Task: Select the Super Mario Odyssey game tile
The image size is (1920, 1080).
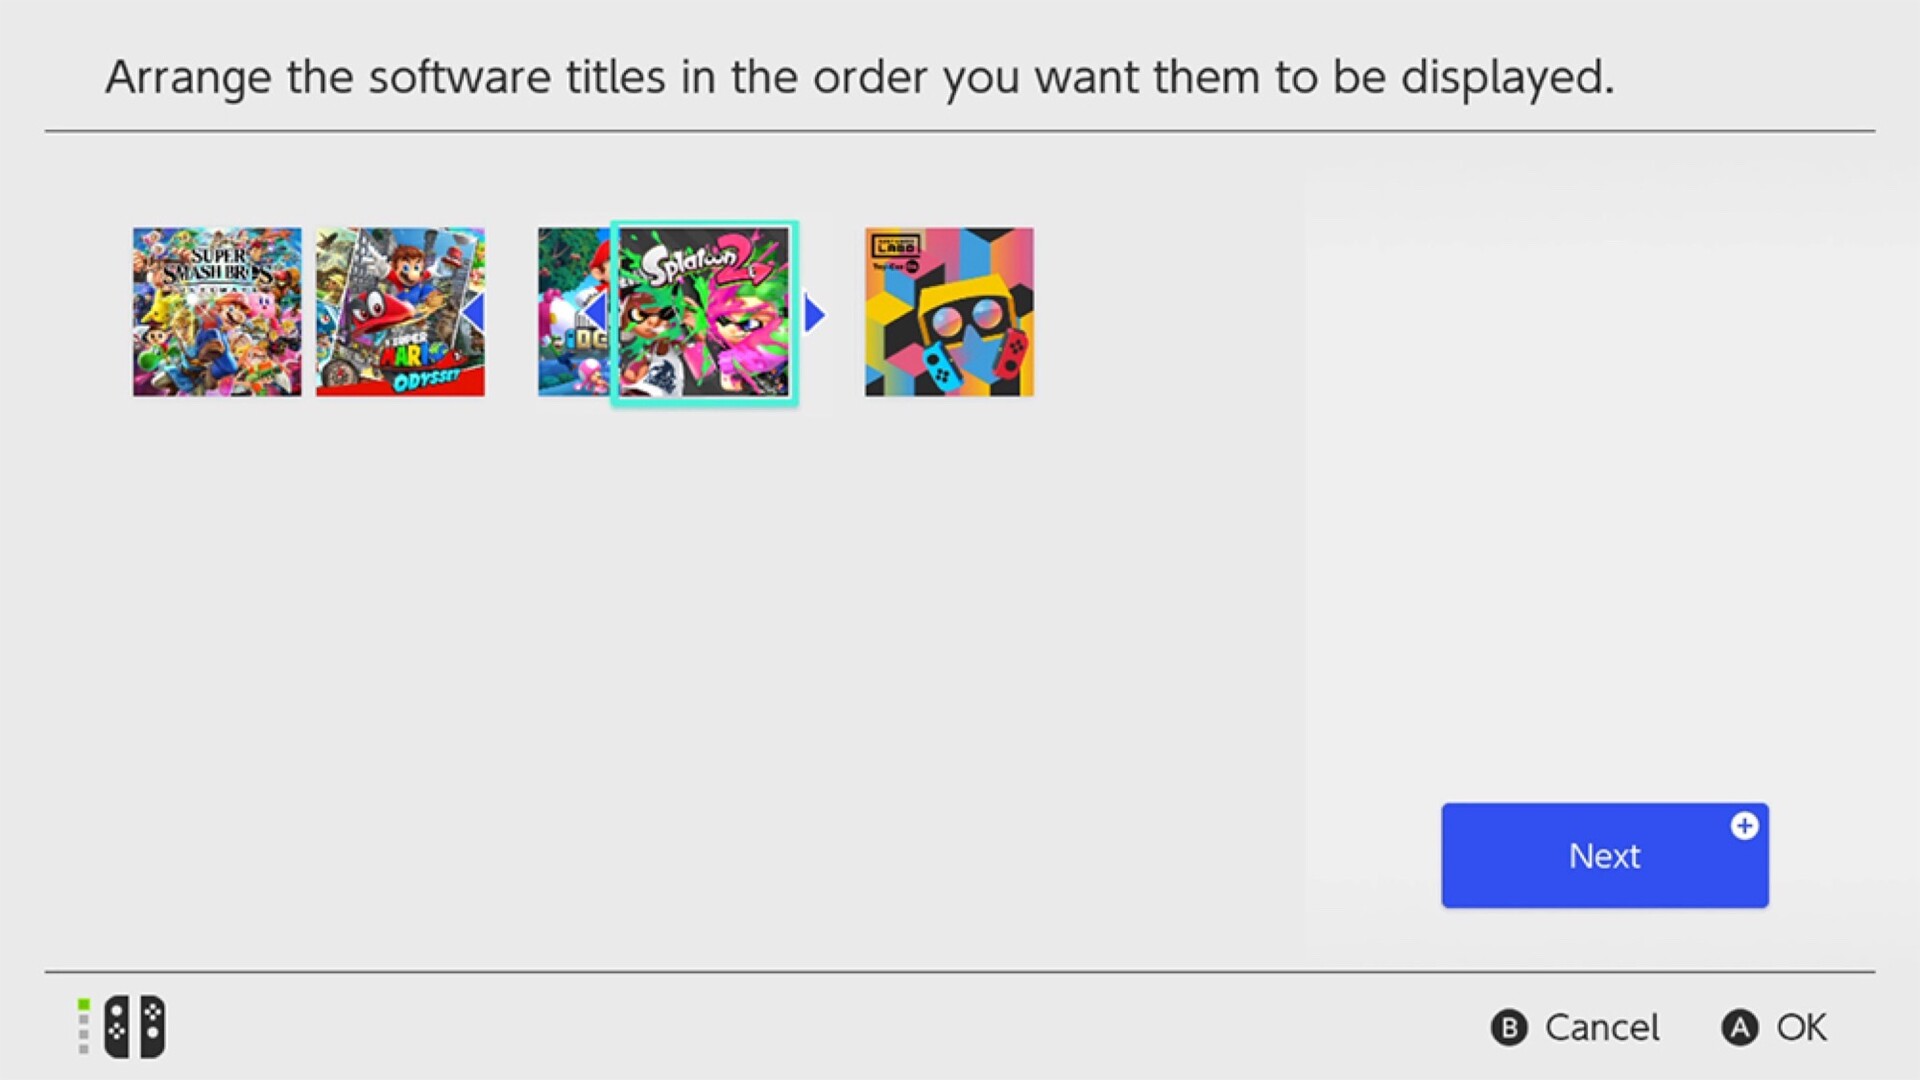Action: [400, 311]
